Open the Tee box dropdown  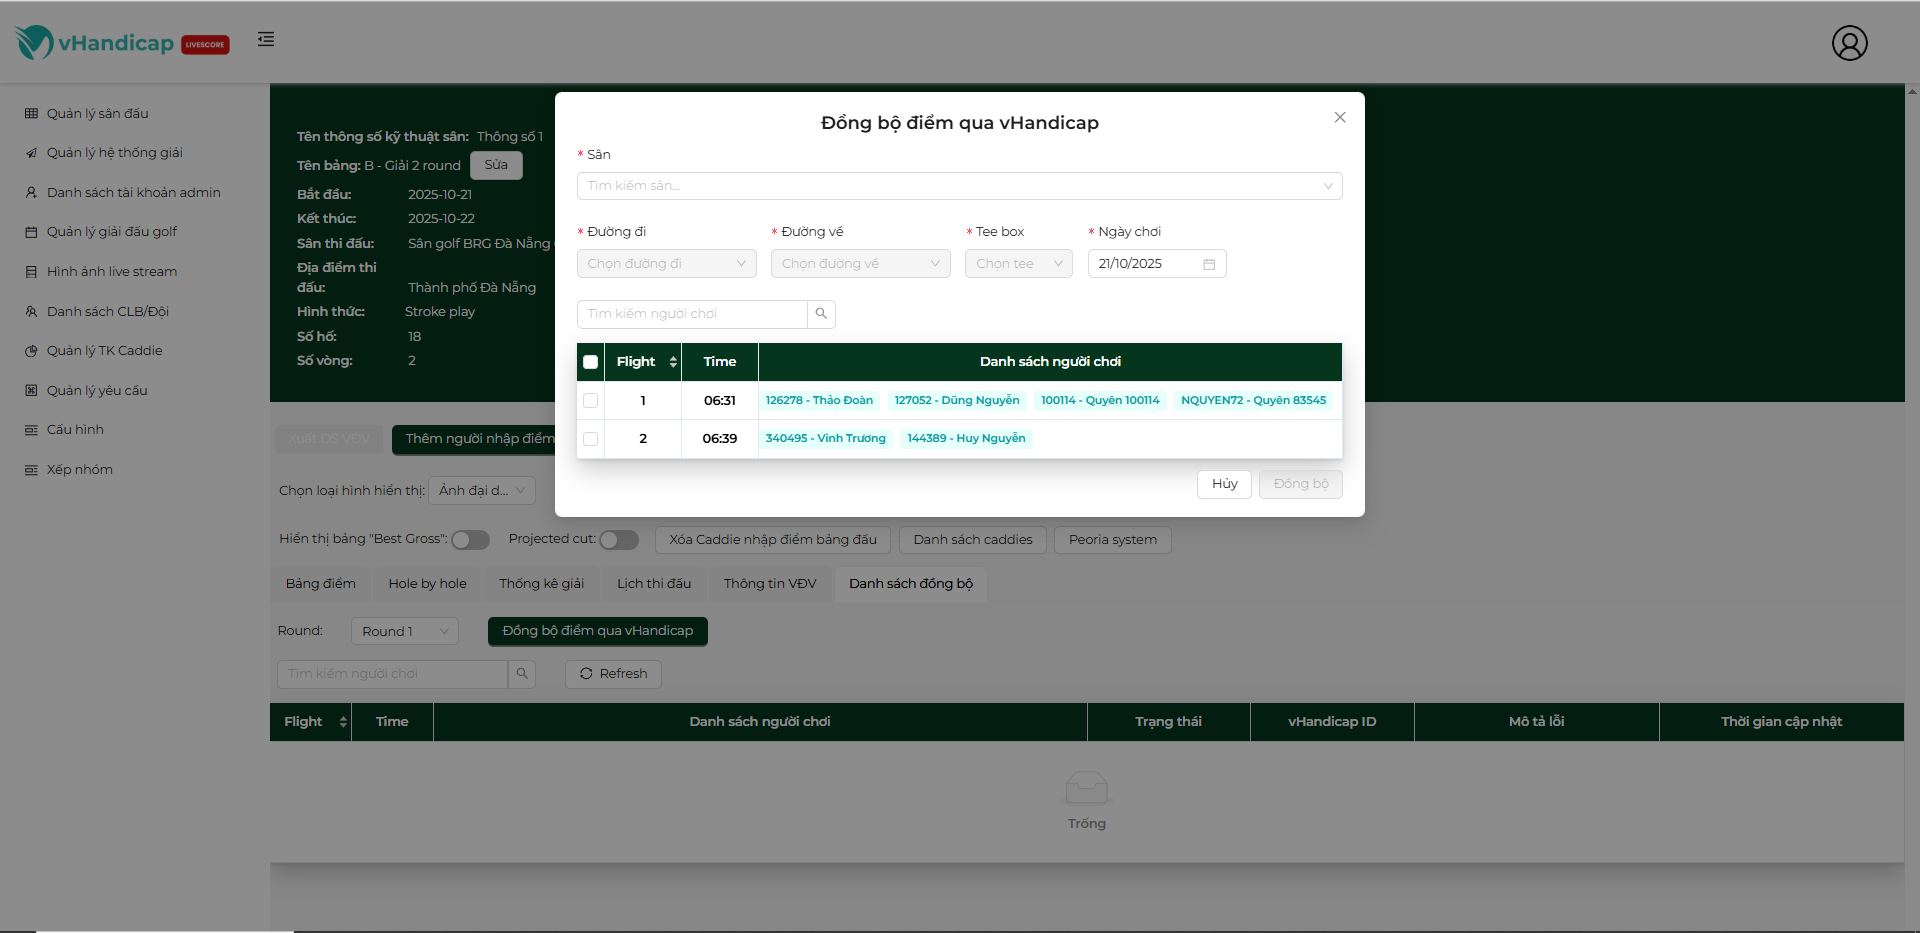(1018, 264)
